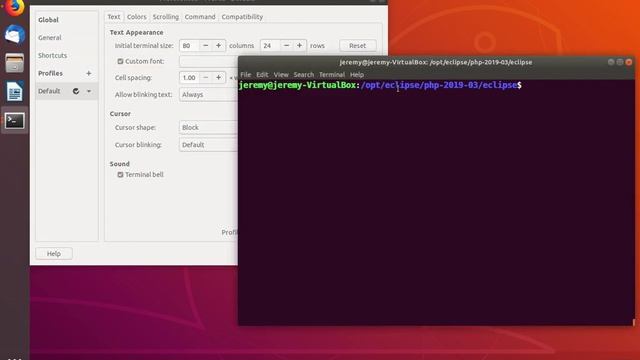Click the Custom font chooser field

click(x=208, y=61)
